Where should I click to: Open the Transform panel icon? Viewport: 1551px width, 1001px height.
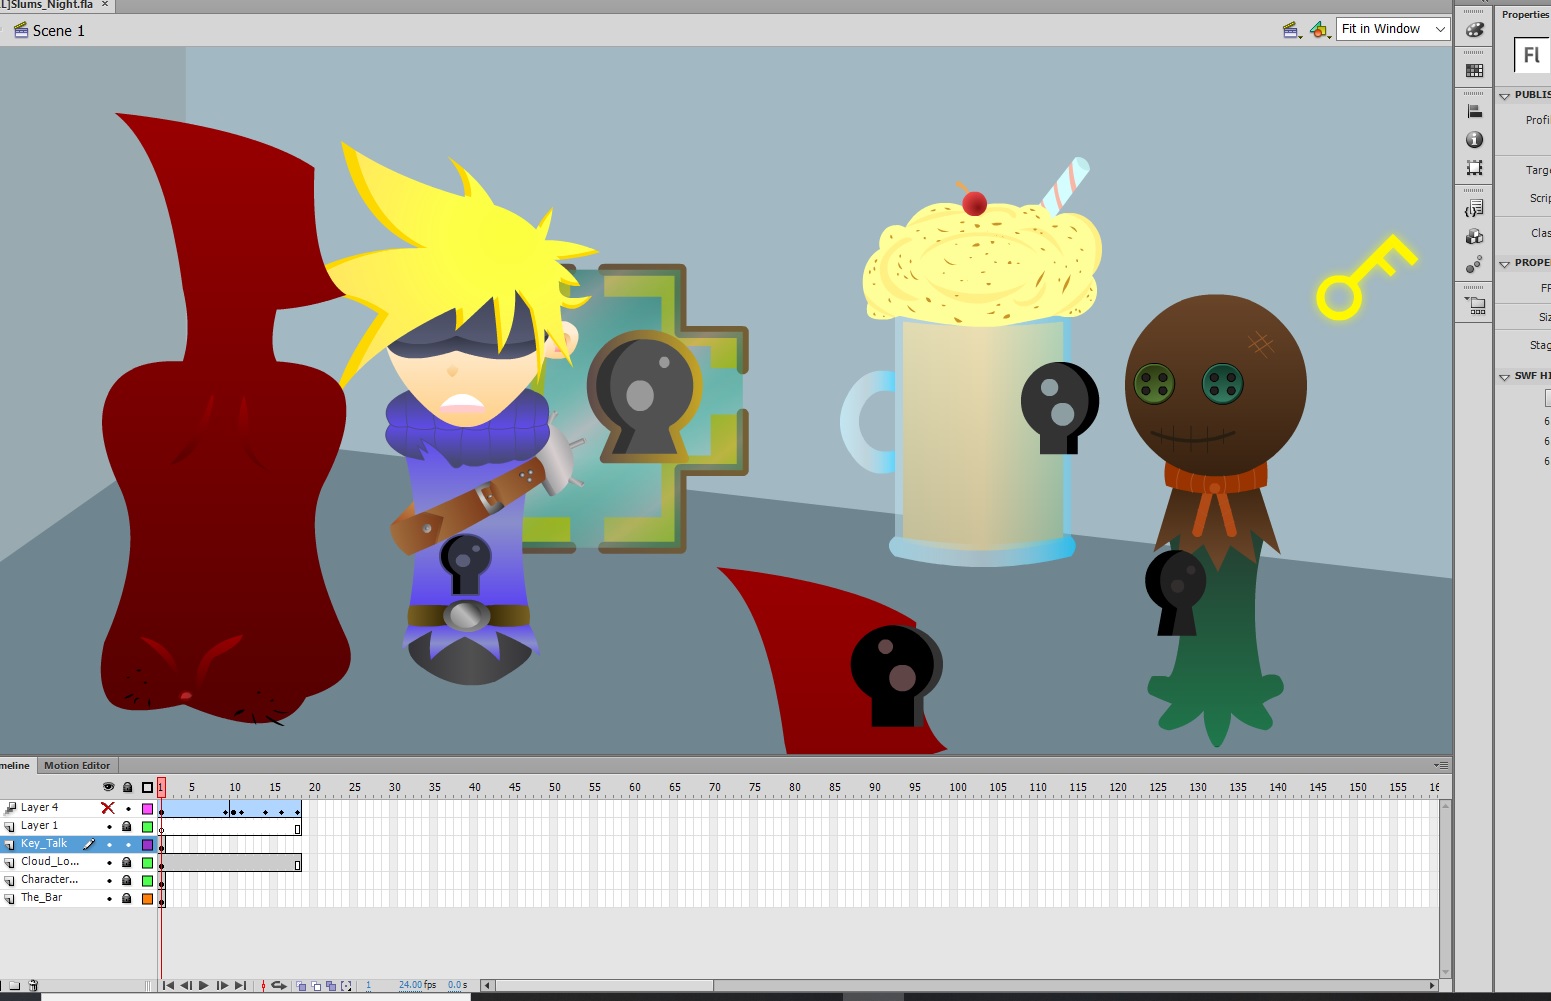1474,168
